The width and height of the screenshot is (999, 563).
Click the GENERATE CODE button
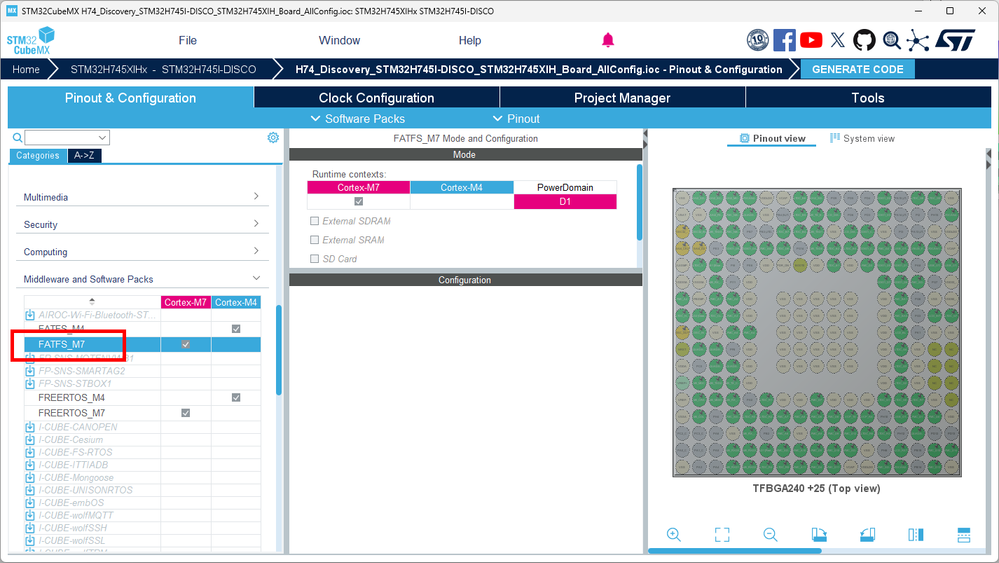tap(858, 69)
